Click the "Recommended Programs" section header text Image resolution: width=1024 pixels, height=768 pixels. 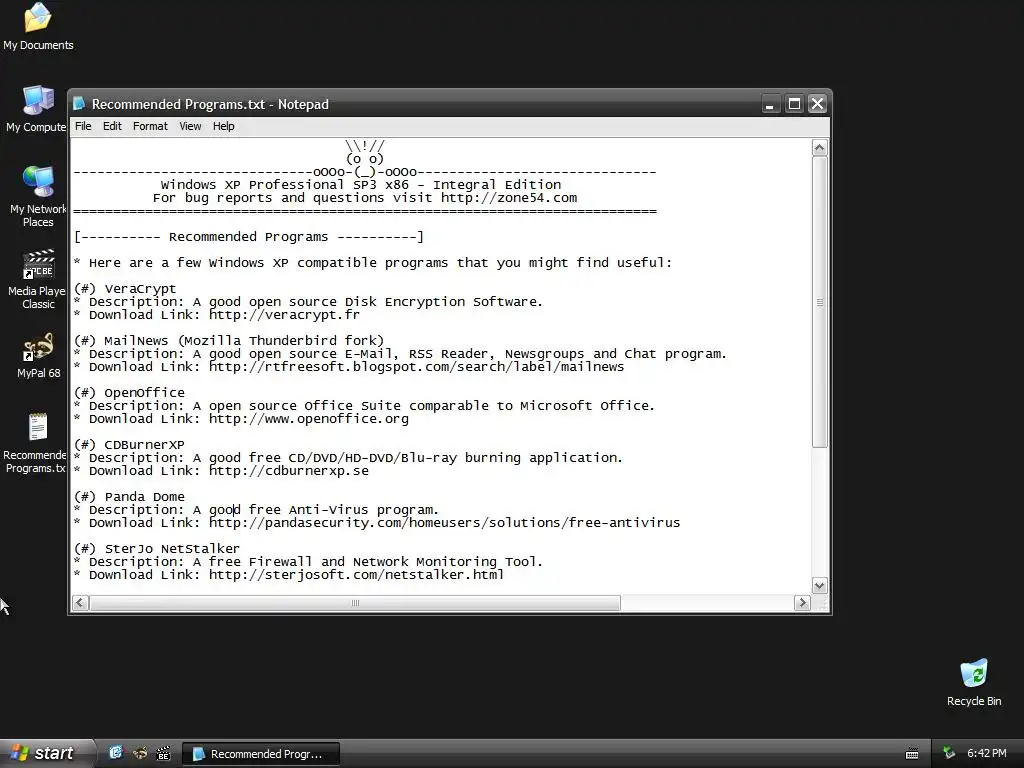(248, 237)
